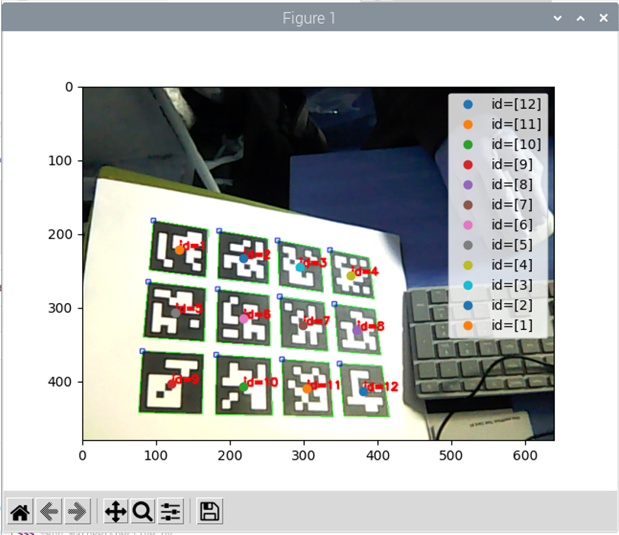Roll up window using the down chevron

click(x=557, y=18)
